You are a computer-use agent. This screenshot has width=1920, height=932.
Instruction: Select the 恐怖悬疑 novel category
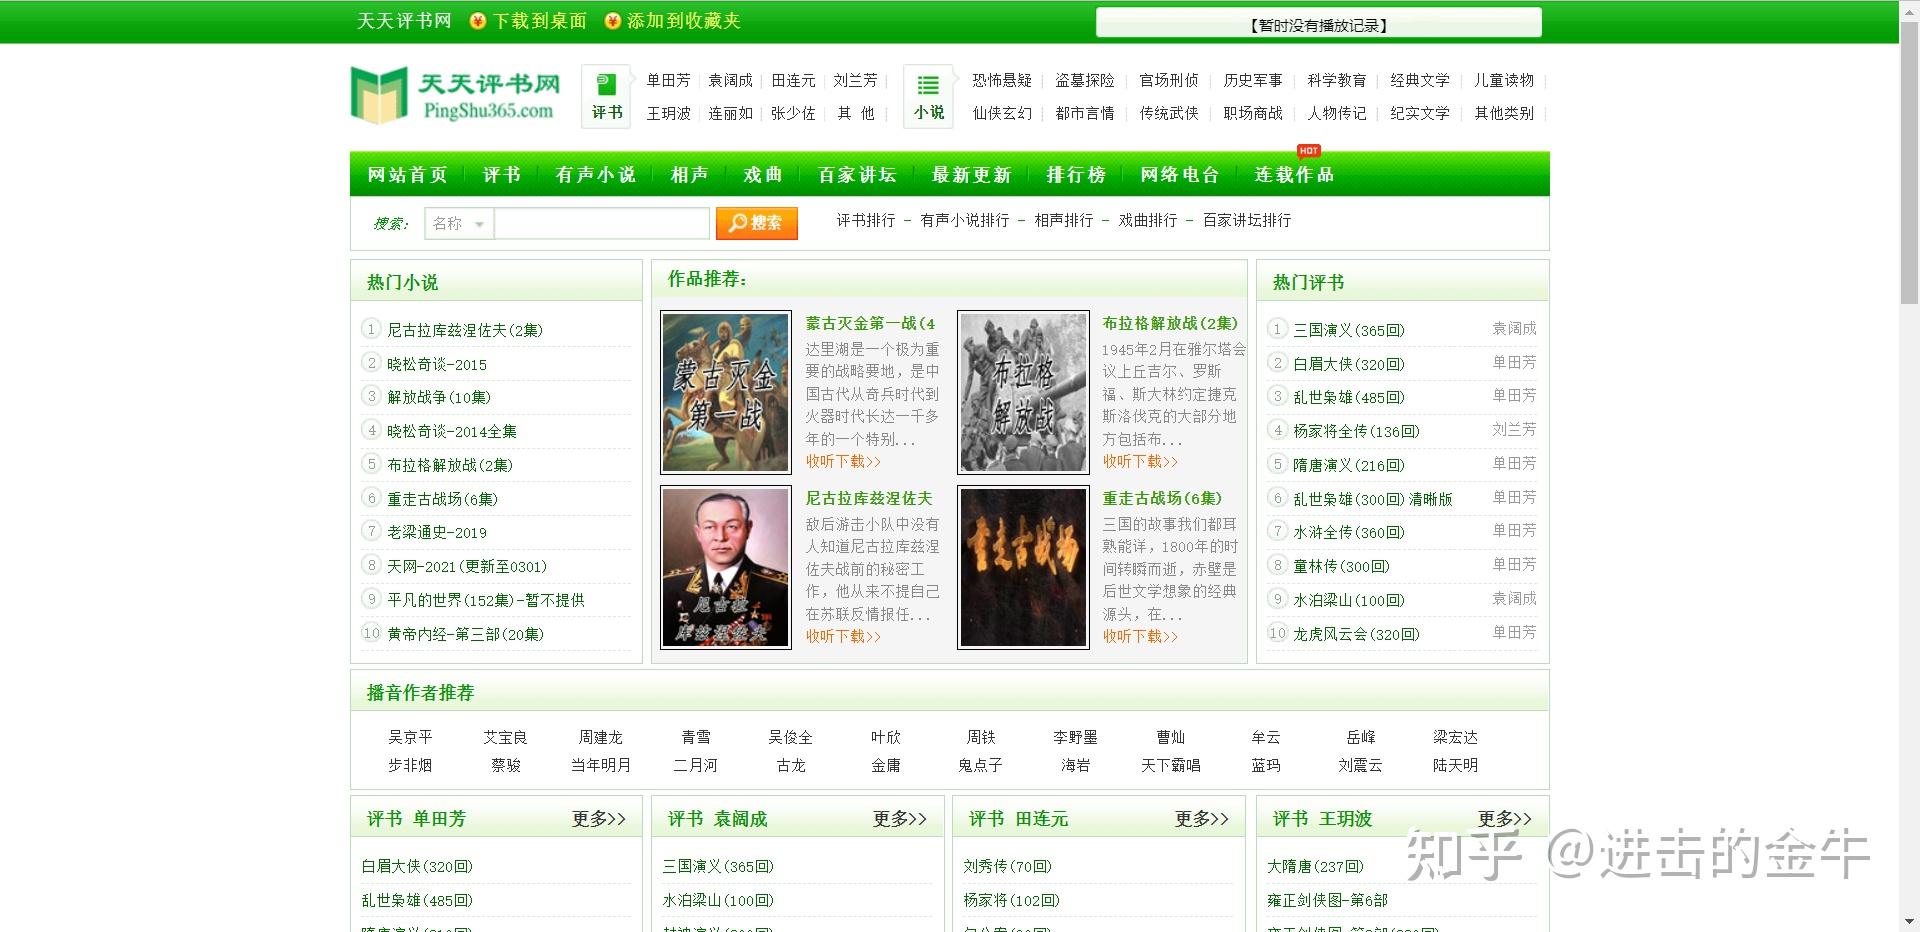coord(1002,80)
